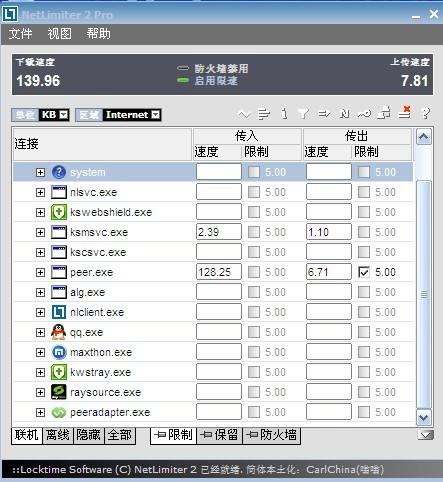Screen dimensions: 443x482
Task: Enable peer.exe incoming limit checkbox
Action: pyautogui.click(x=254, y=272)
